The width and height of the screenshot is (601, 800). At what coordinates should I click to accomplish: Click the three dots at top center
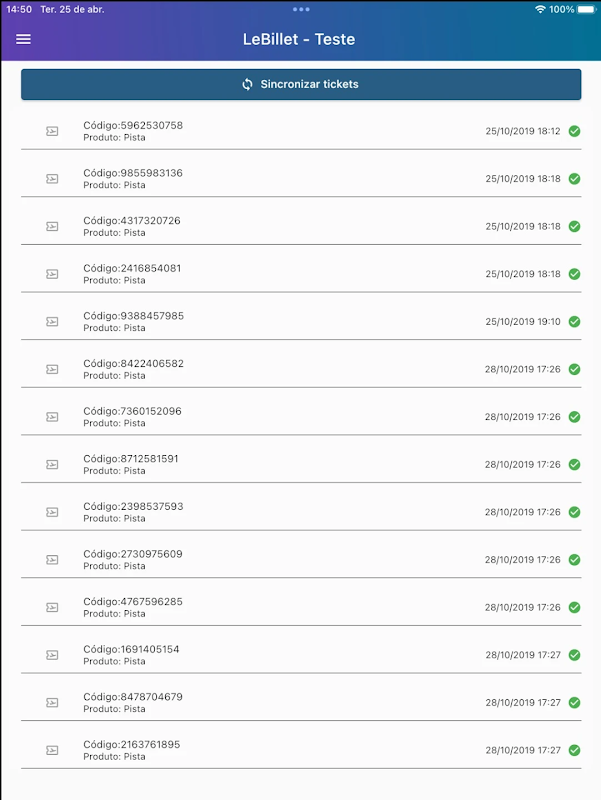pos(301,9)
